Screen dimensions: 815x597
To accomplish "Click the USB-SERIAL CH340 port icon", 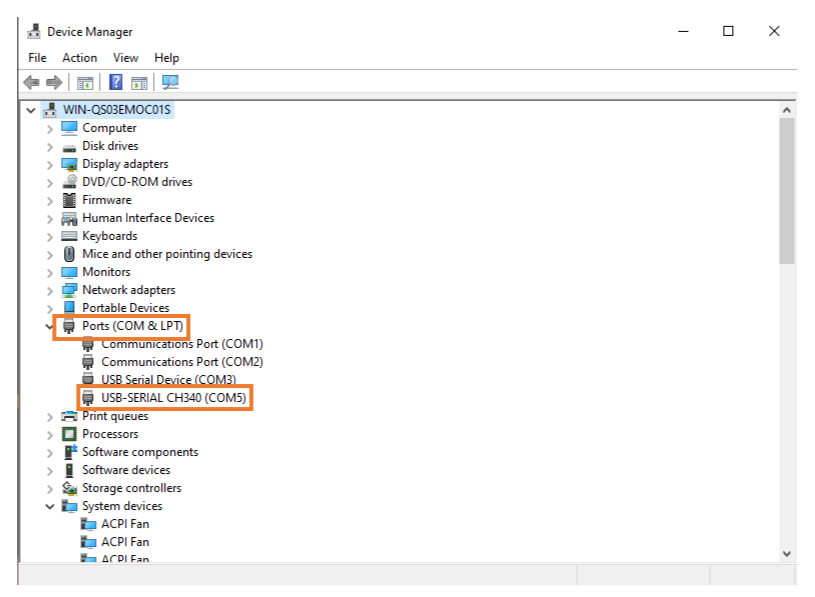I will [x=88, y=398].
